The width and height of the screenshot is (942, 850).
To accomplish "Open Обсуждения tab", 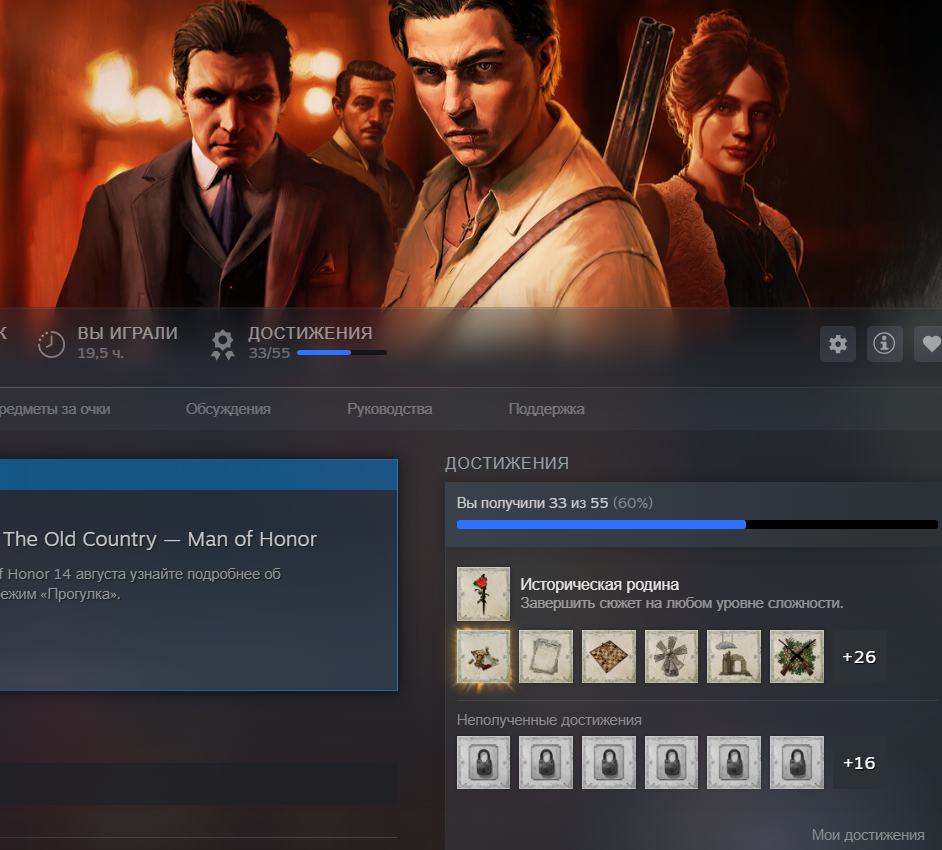I will pyautogui.click(x=228, y=409).
